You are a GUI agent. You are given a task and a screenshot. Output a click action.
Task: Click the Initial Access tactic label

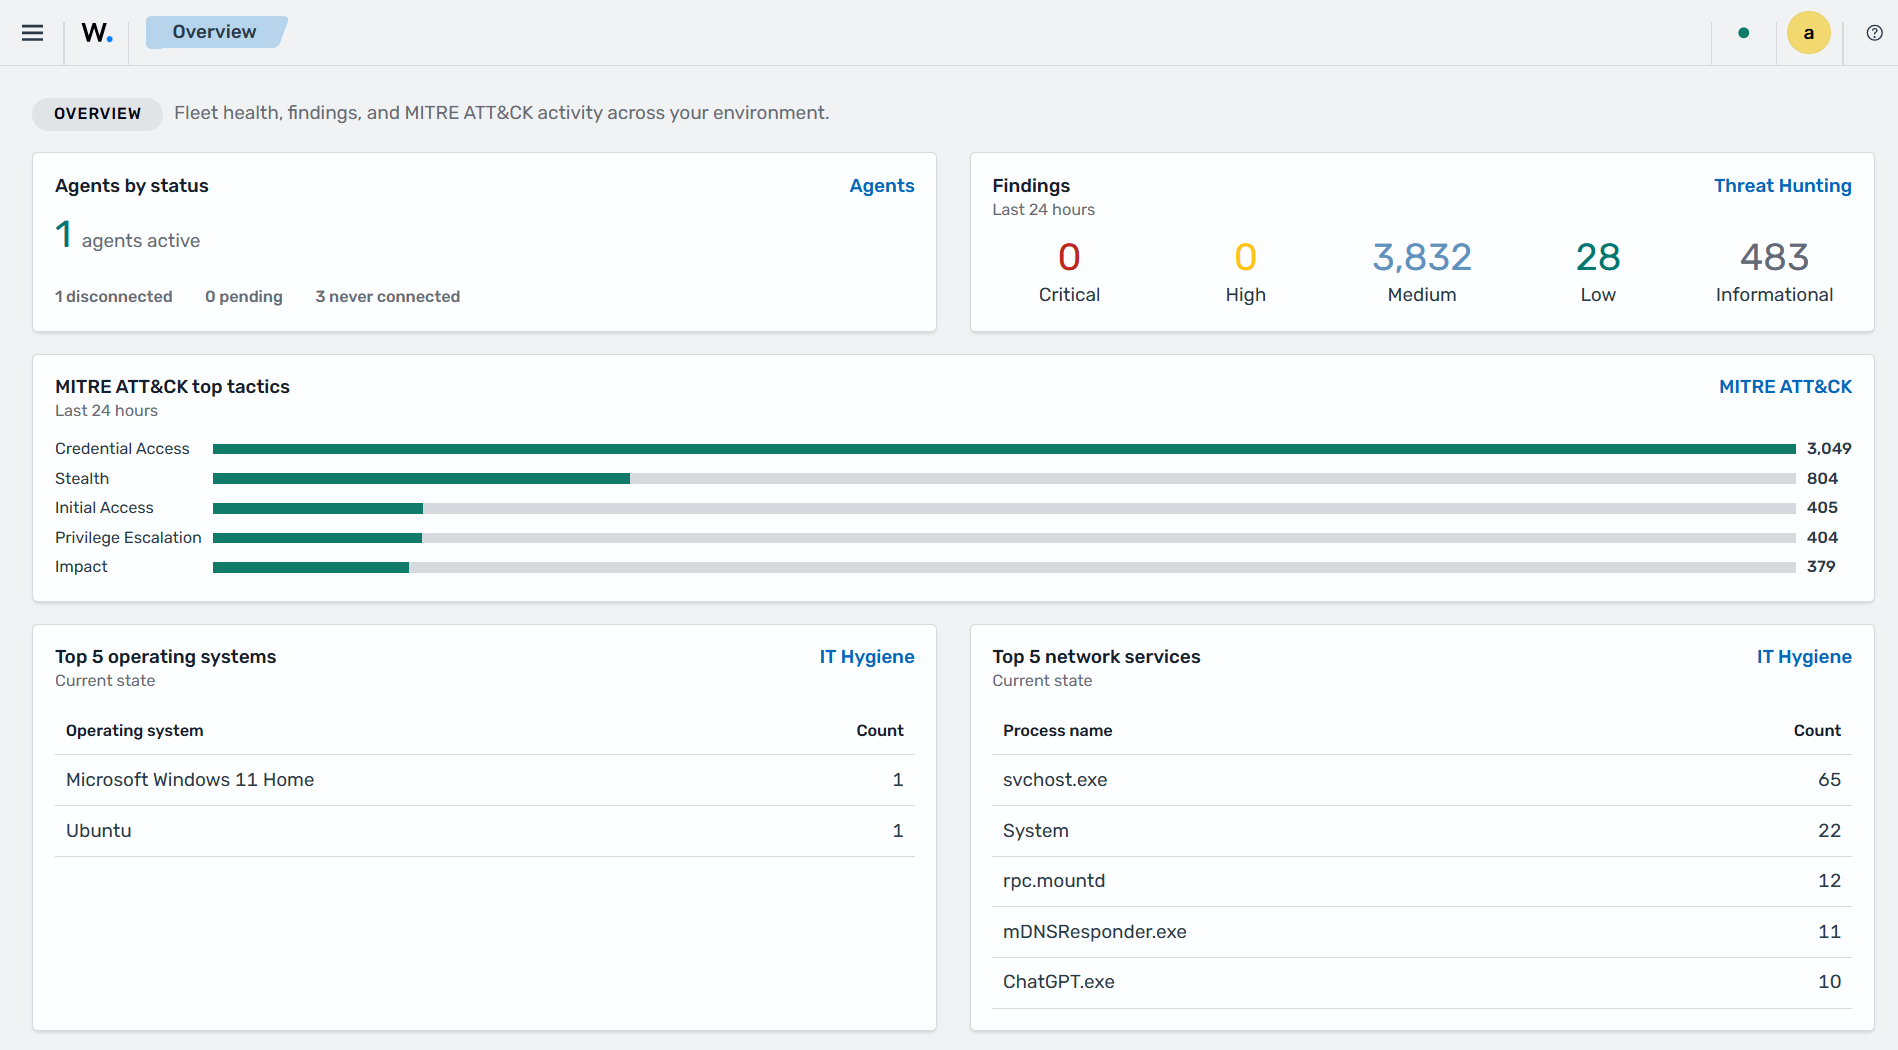pos(104,508)
